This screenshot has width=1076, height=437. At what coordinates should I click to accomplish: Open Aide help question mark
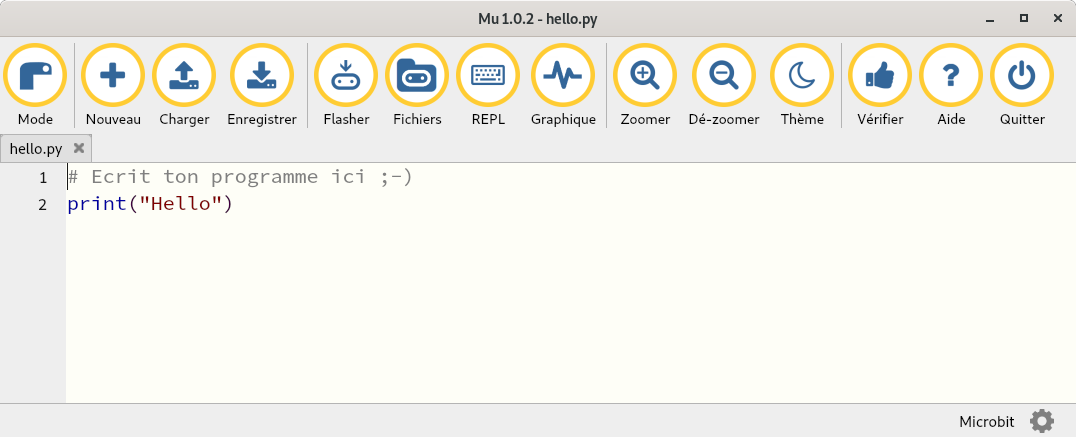click(950, 75)
